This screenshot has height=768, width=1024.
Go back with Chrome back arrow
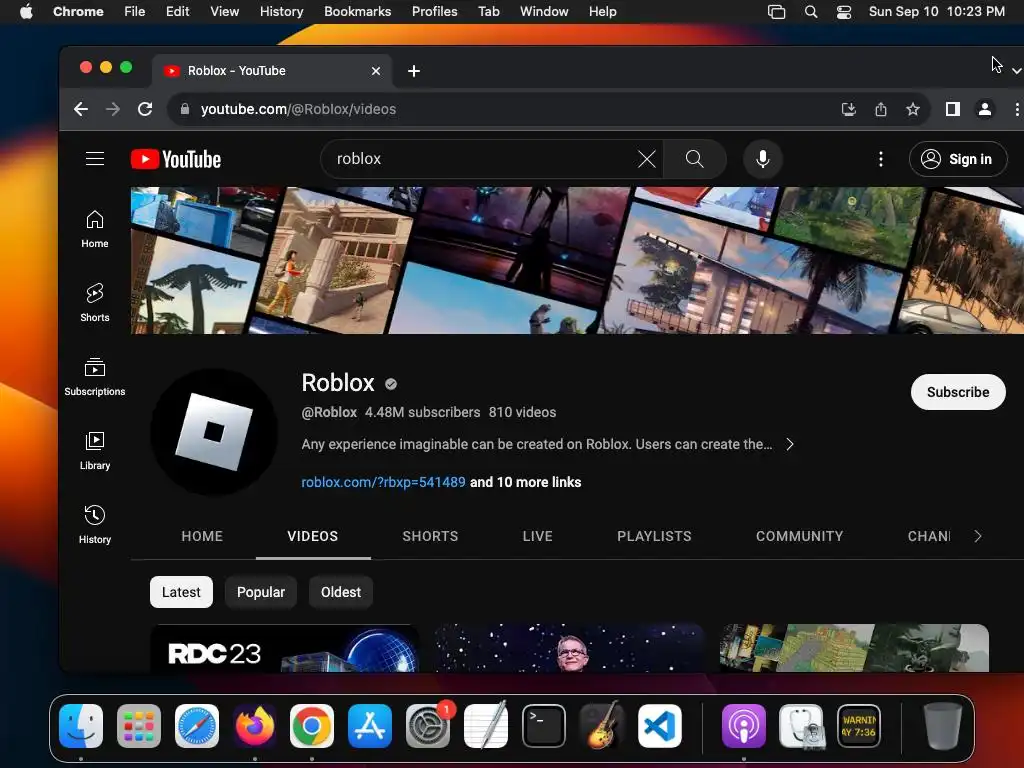[x=81, y=109]
